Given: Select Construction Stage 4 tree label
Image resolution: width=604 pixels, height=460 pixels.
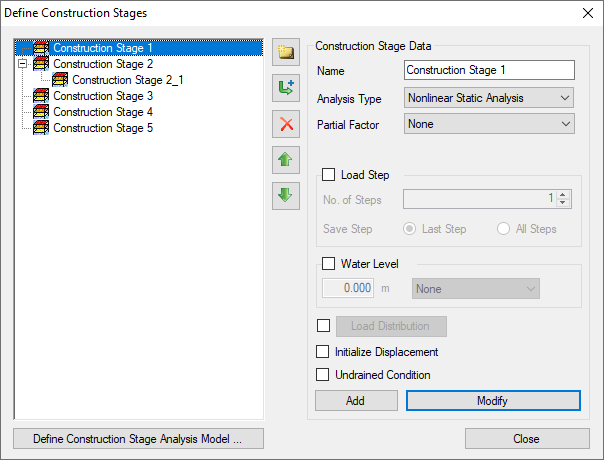Looking at the screenshot, I should click(x=103, y=112).
